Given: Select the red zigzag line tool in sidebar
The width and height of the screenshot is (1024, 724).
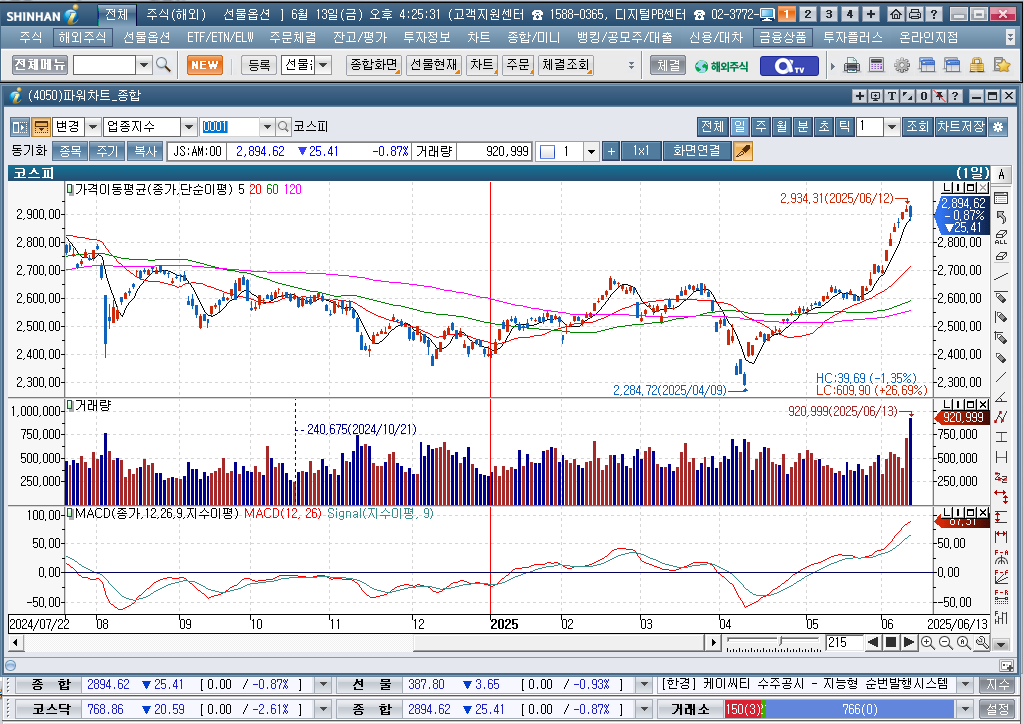Looking at the screenshot, I should (x=1000, y=417).
